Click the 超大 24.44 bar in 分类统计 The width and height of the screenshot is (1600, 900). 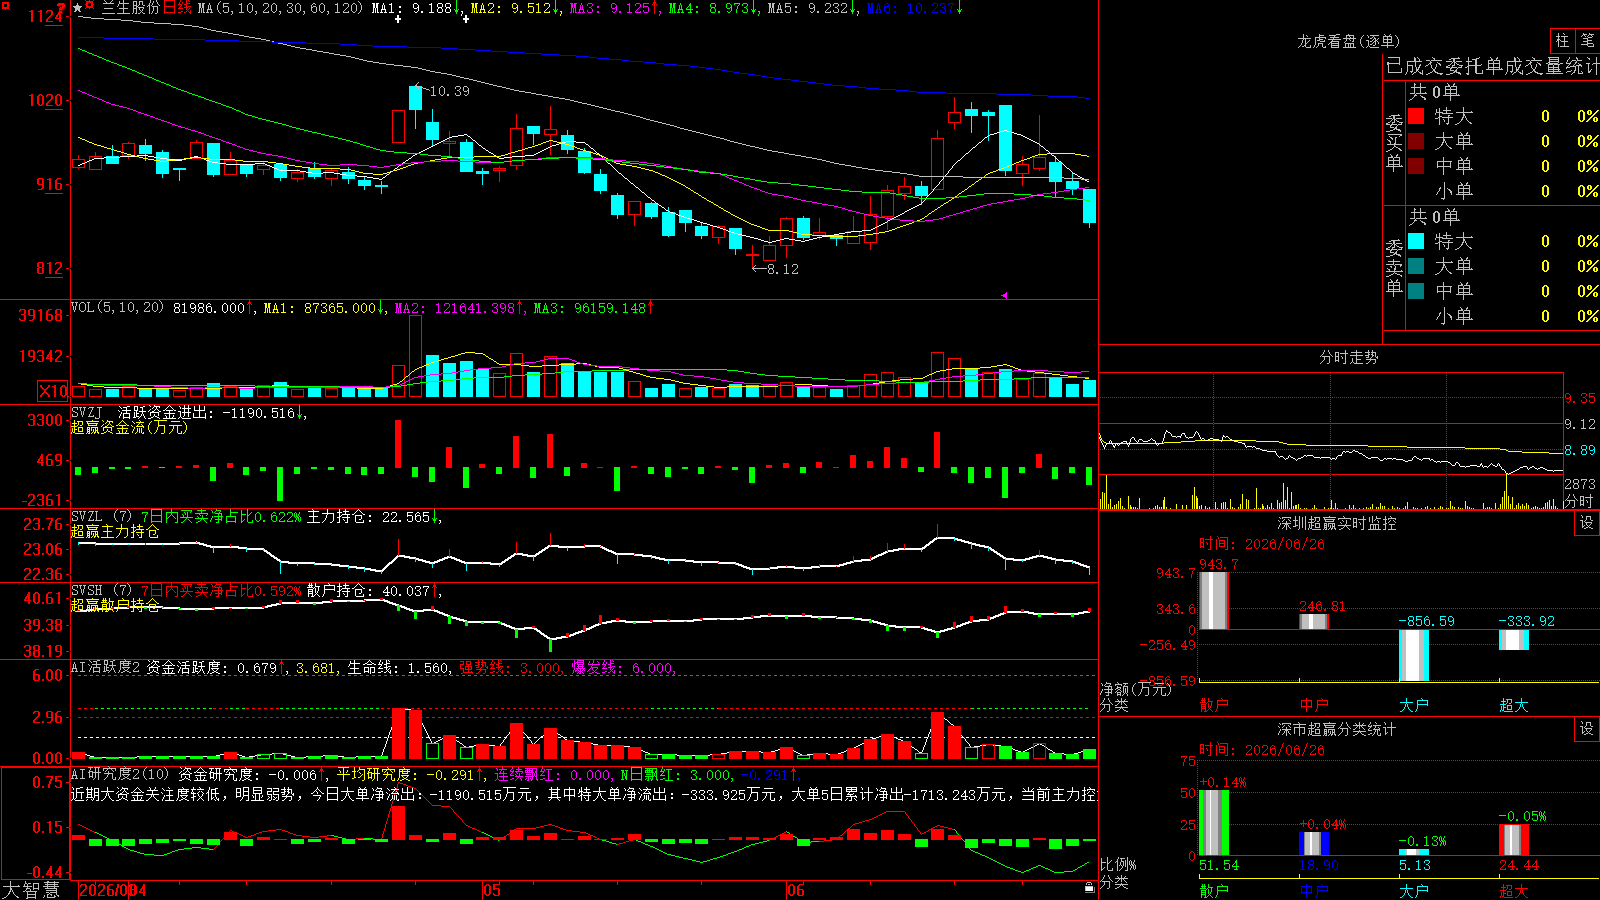pyautogui.click(x=1514, y=840)
